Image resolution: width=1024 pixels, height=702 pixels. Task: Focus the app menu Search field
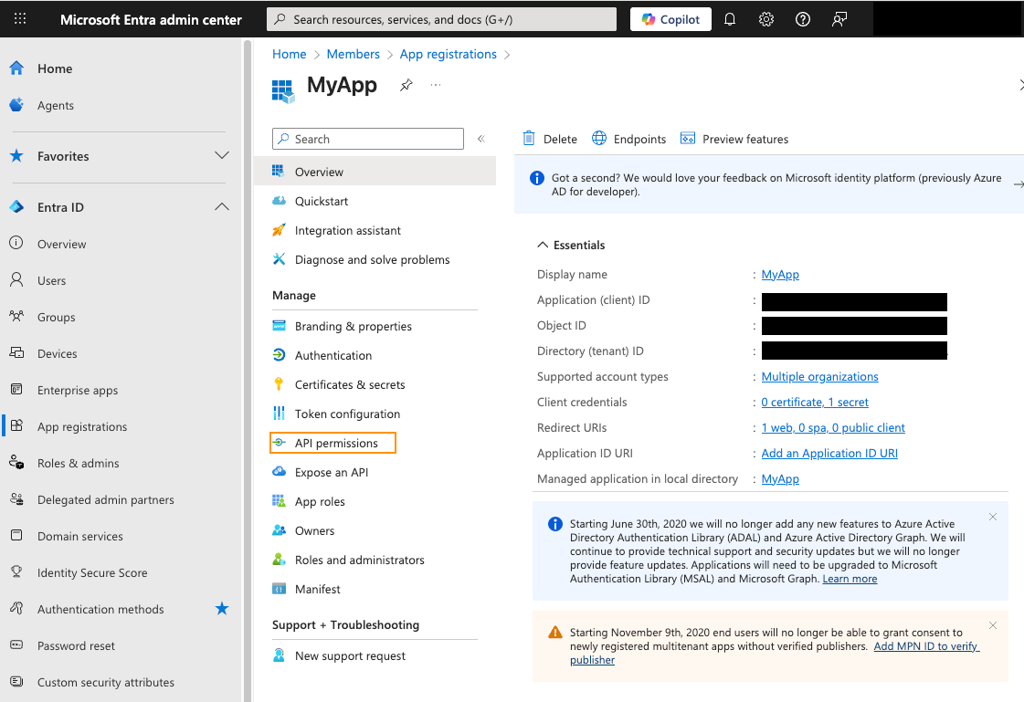tap(368, 138)
